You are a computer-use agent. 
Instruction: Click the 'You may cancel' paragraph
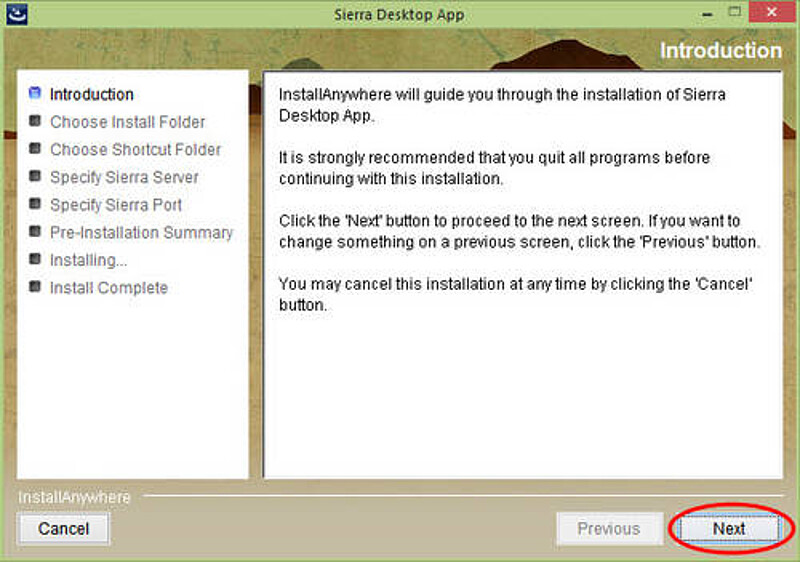[x=515, y=294]
